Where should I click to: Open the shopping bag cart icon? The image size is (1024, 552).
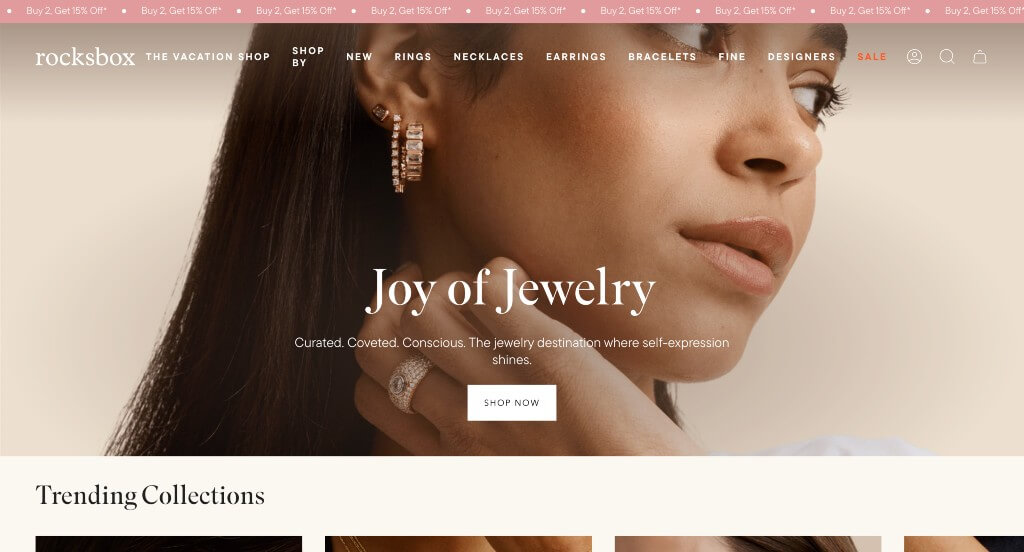(x=980, y=57)
